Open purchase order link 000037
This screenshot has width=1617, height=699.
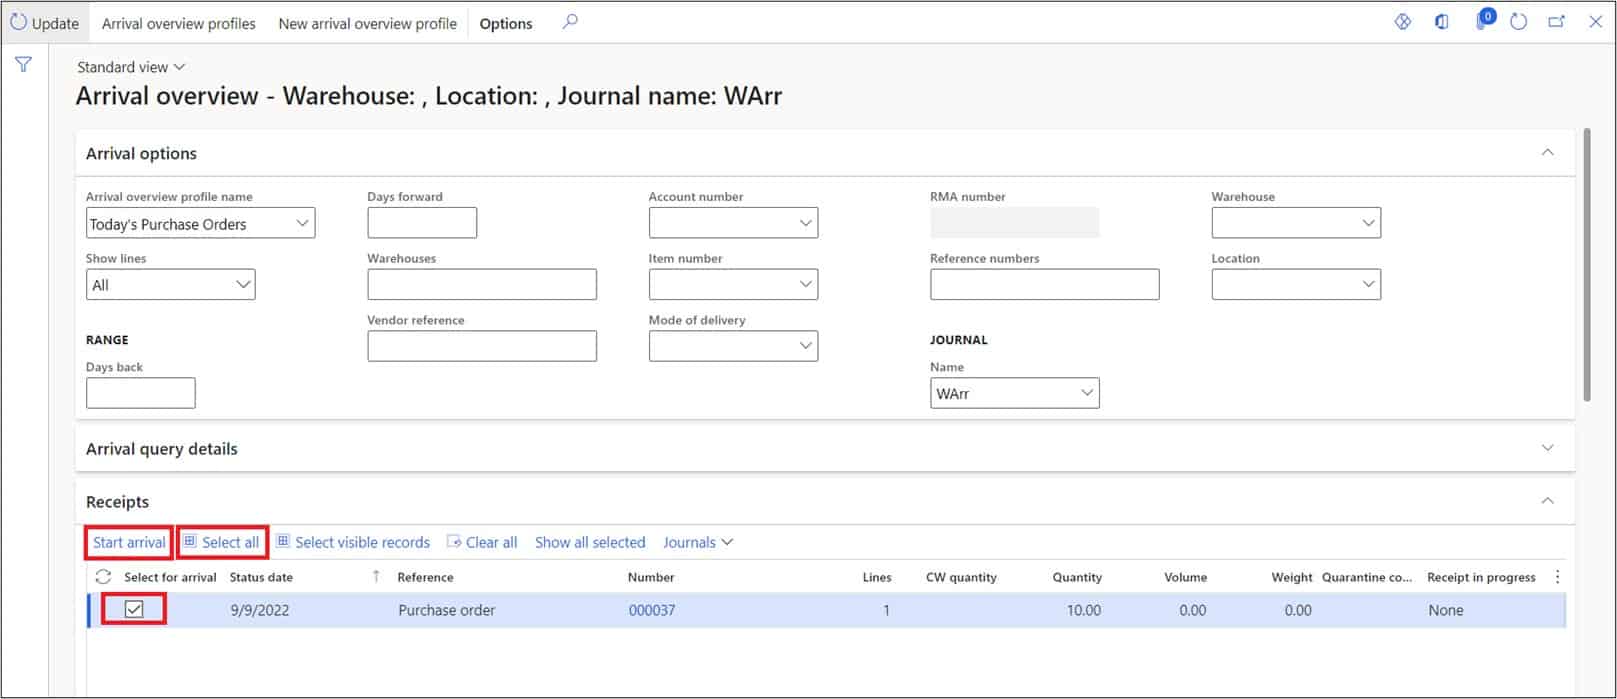click(x=651, y=610)
